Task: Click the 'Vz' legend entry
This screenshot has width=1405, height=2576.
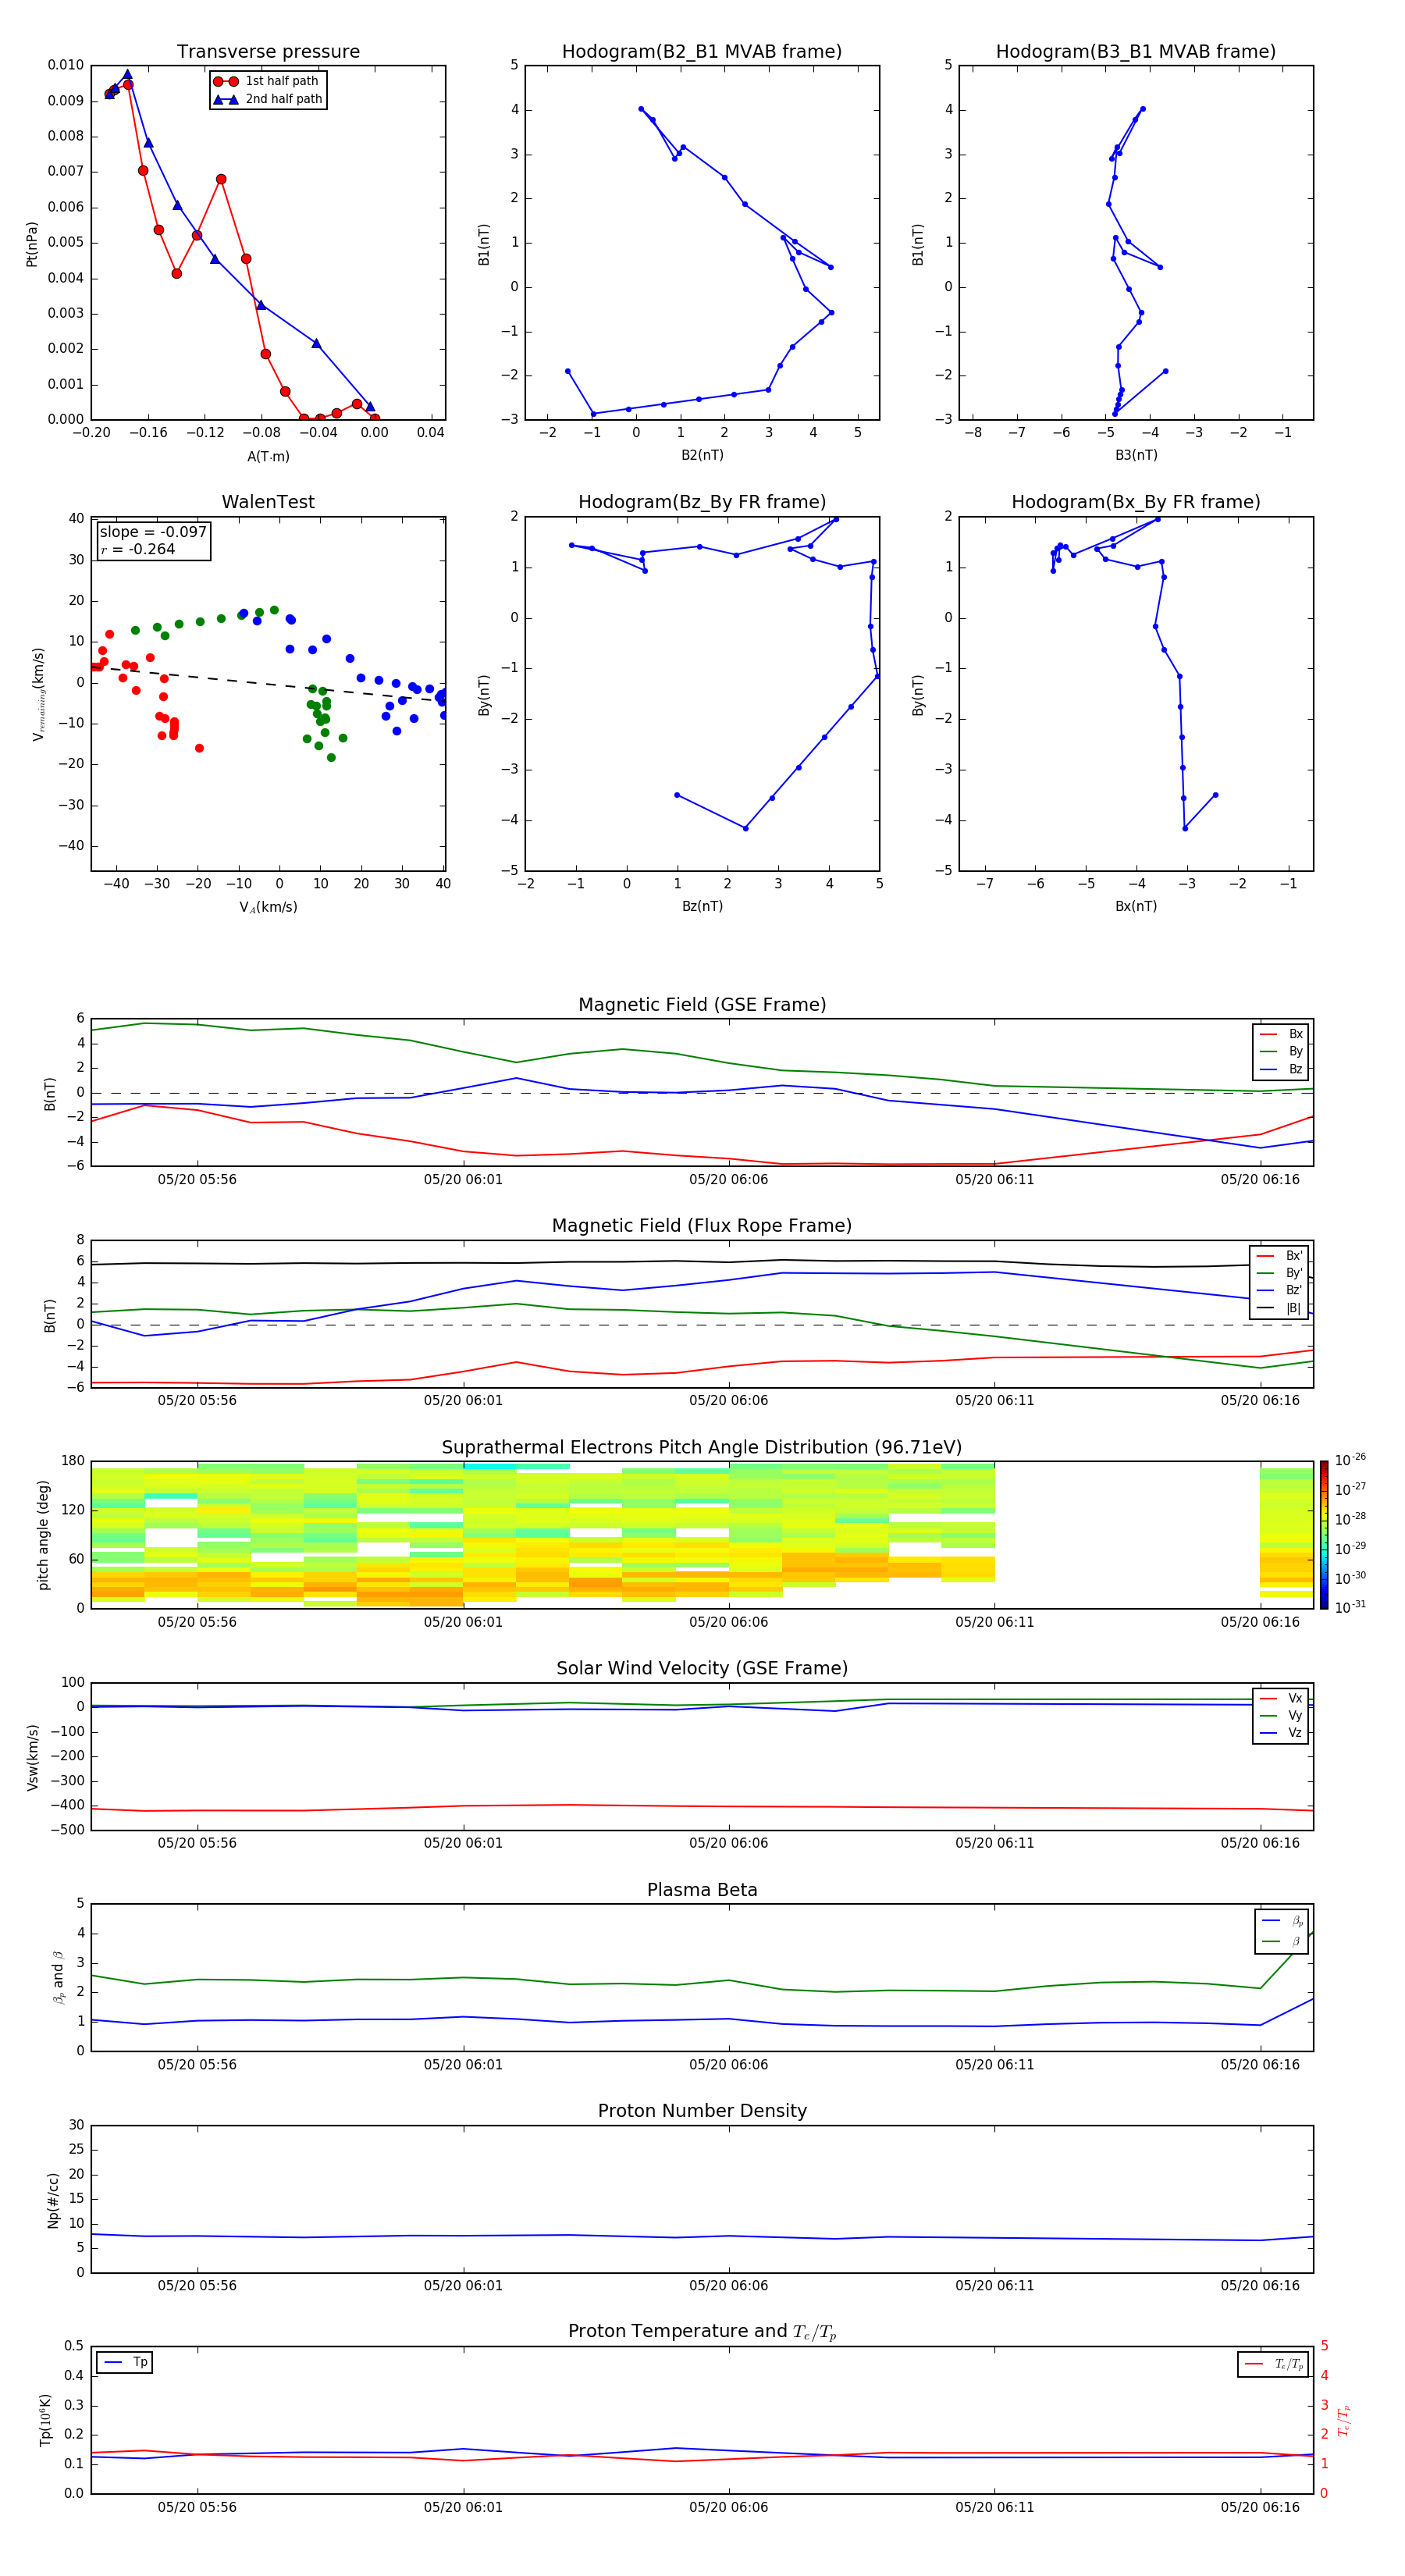Action: tap(1282, 1732)
